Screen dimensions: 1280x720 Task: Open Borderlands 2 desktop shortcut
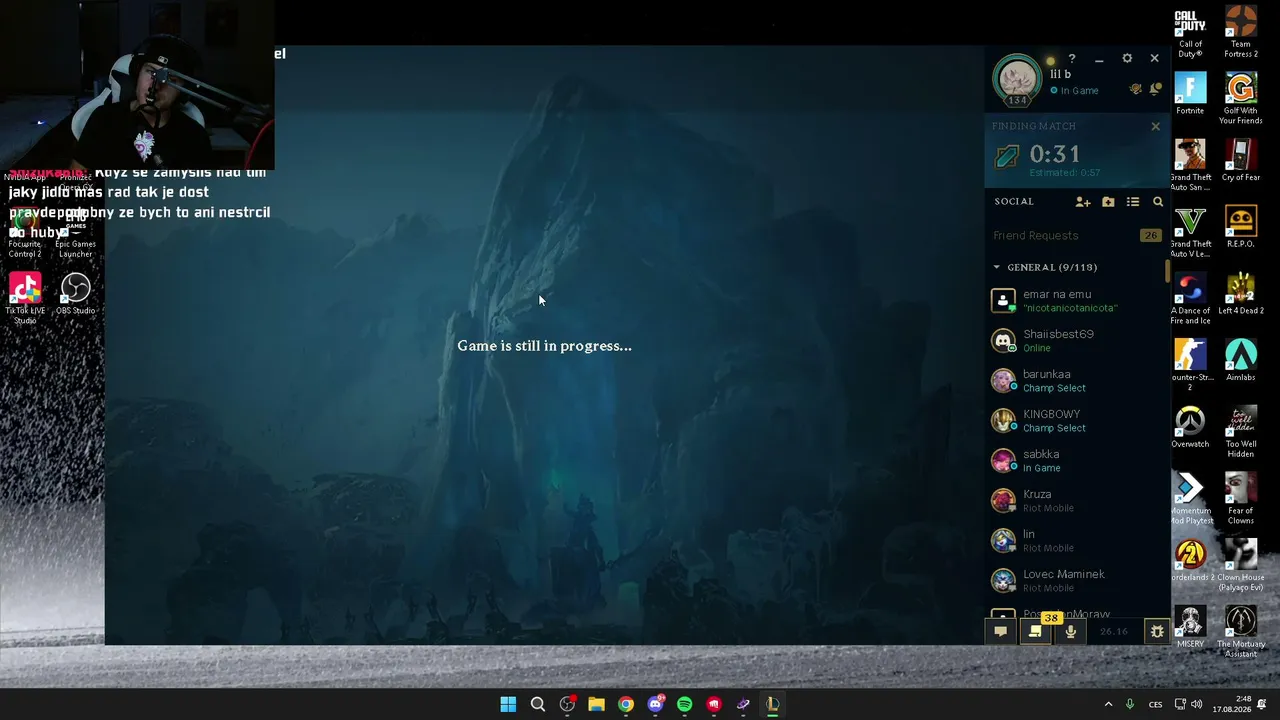1190,560
